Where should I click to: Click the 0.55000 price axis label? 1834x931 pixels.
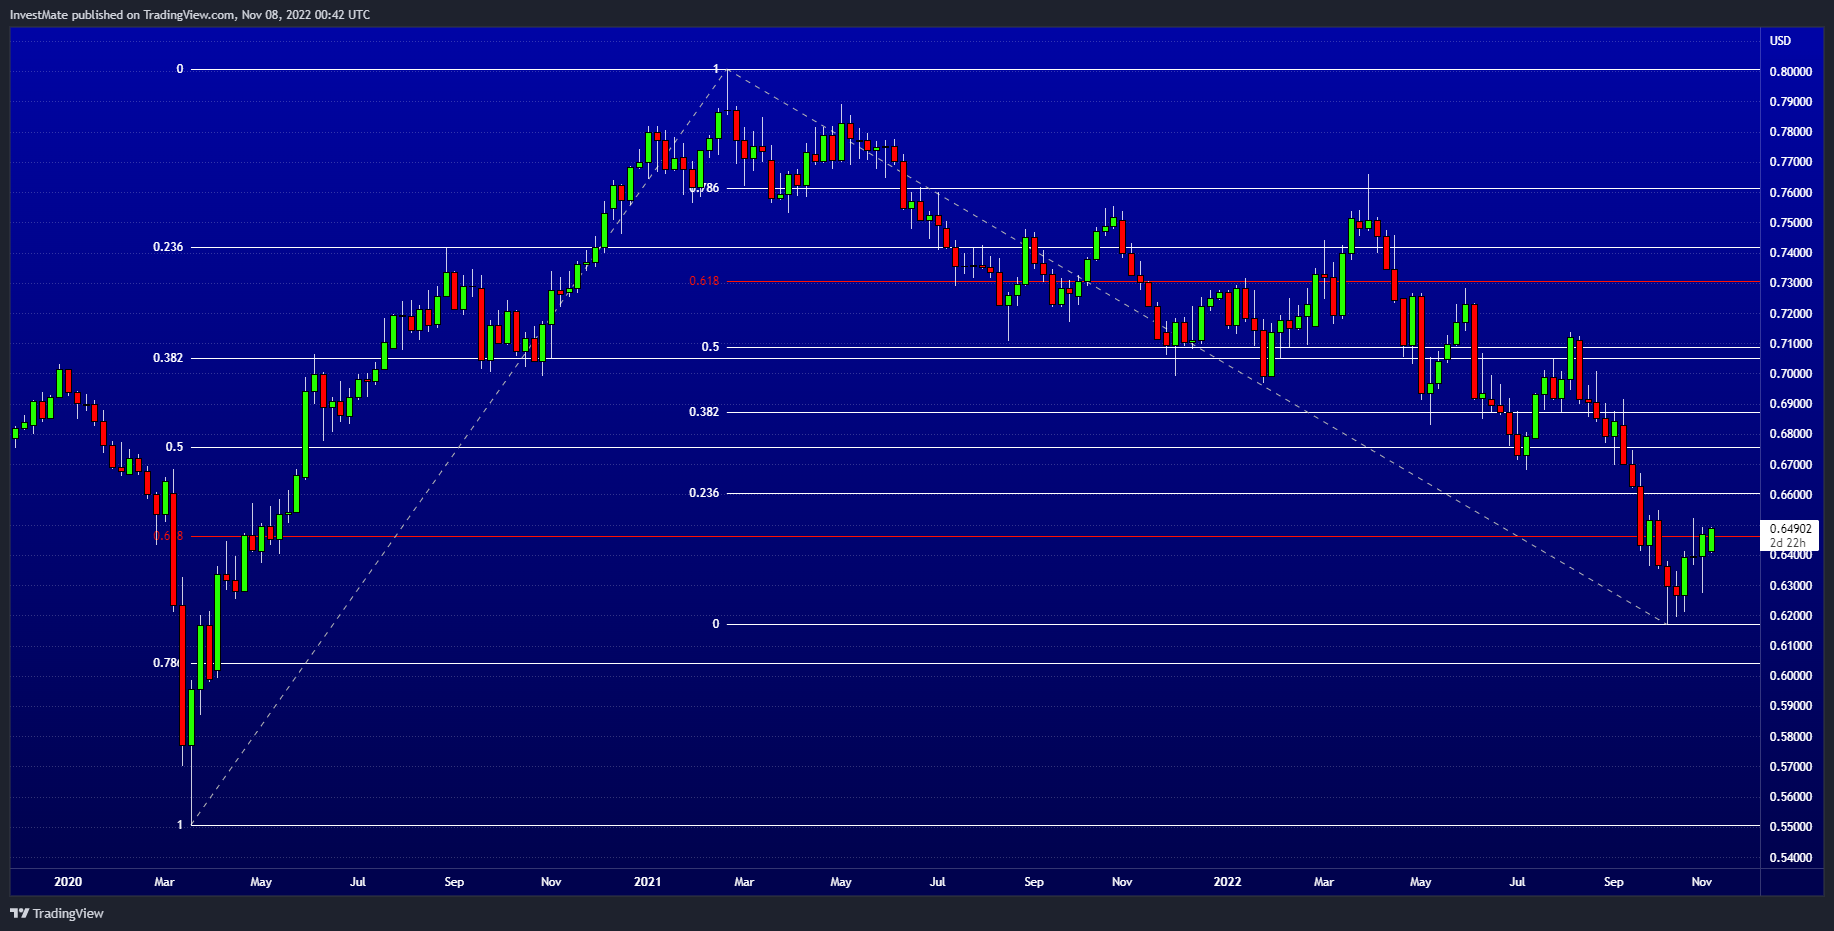coord(1790,827)
